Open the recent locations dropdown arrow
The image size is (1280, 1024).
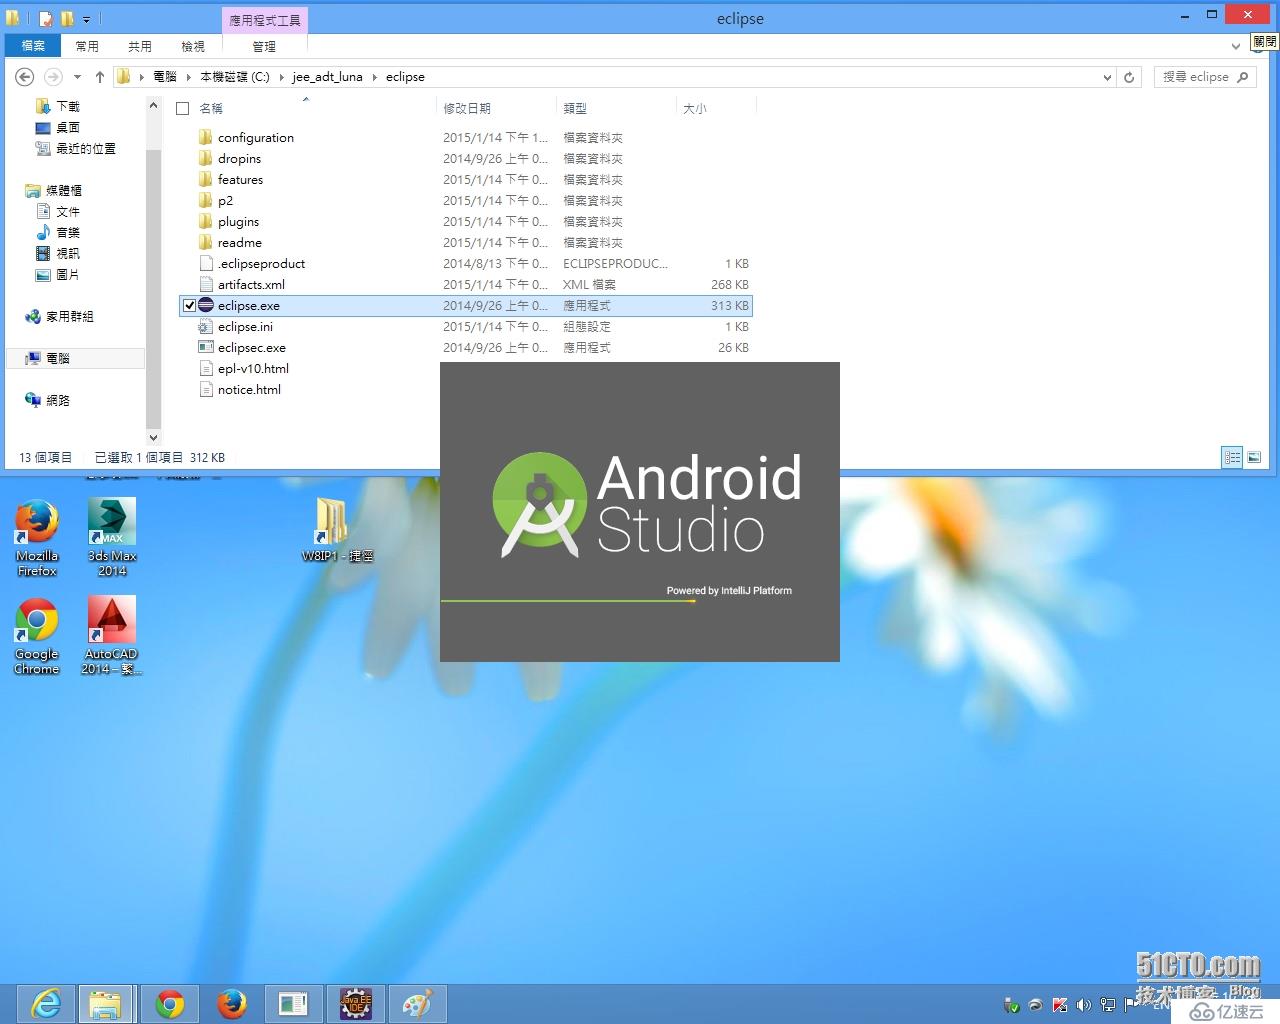77,77
